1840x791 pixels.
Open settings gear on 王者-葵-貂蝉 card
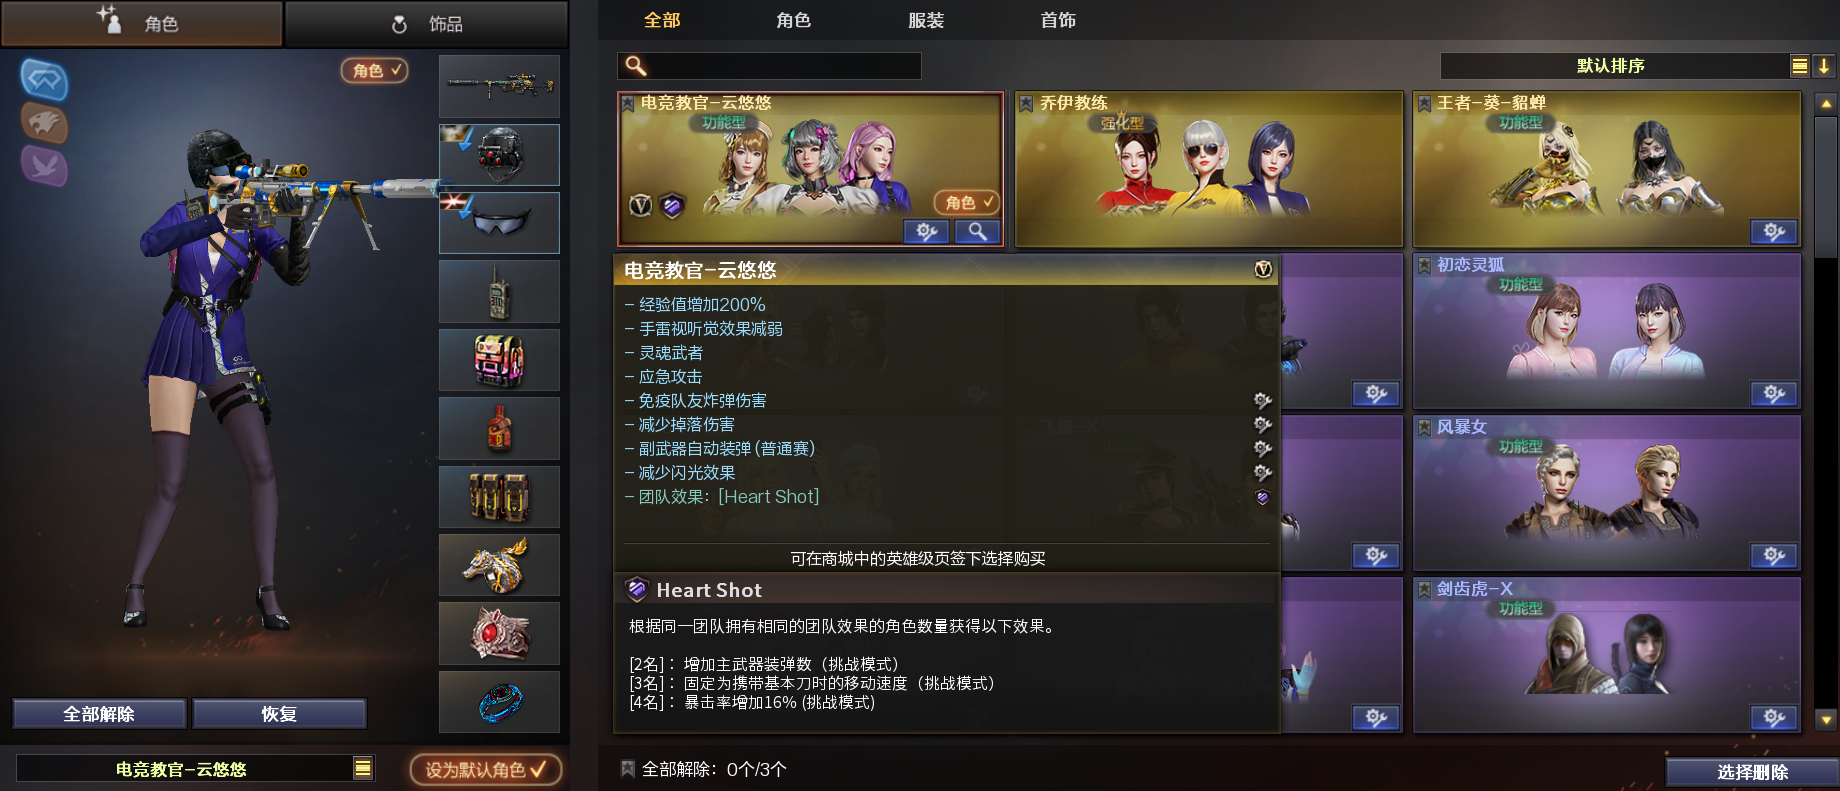1775,232
